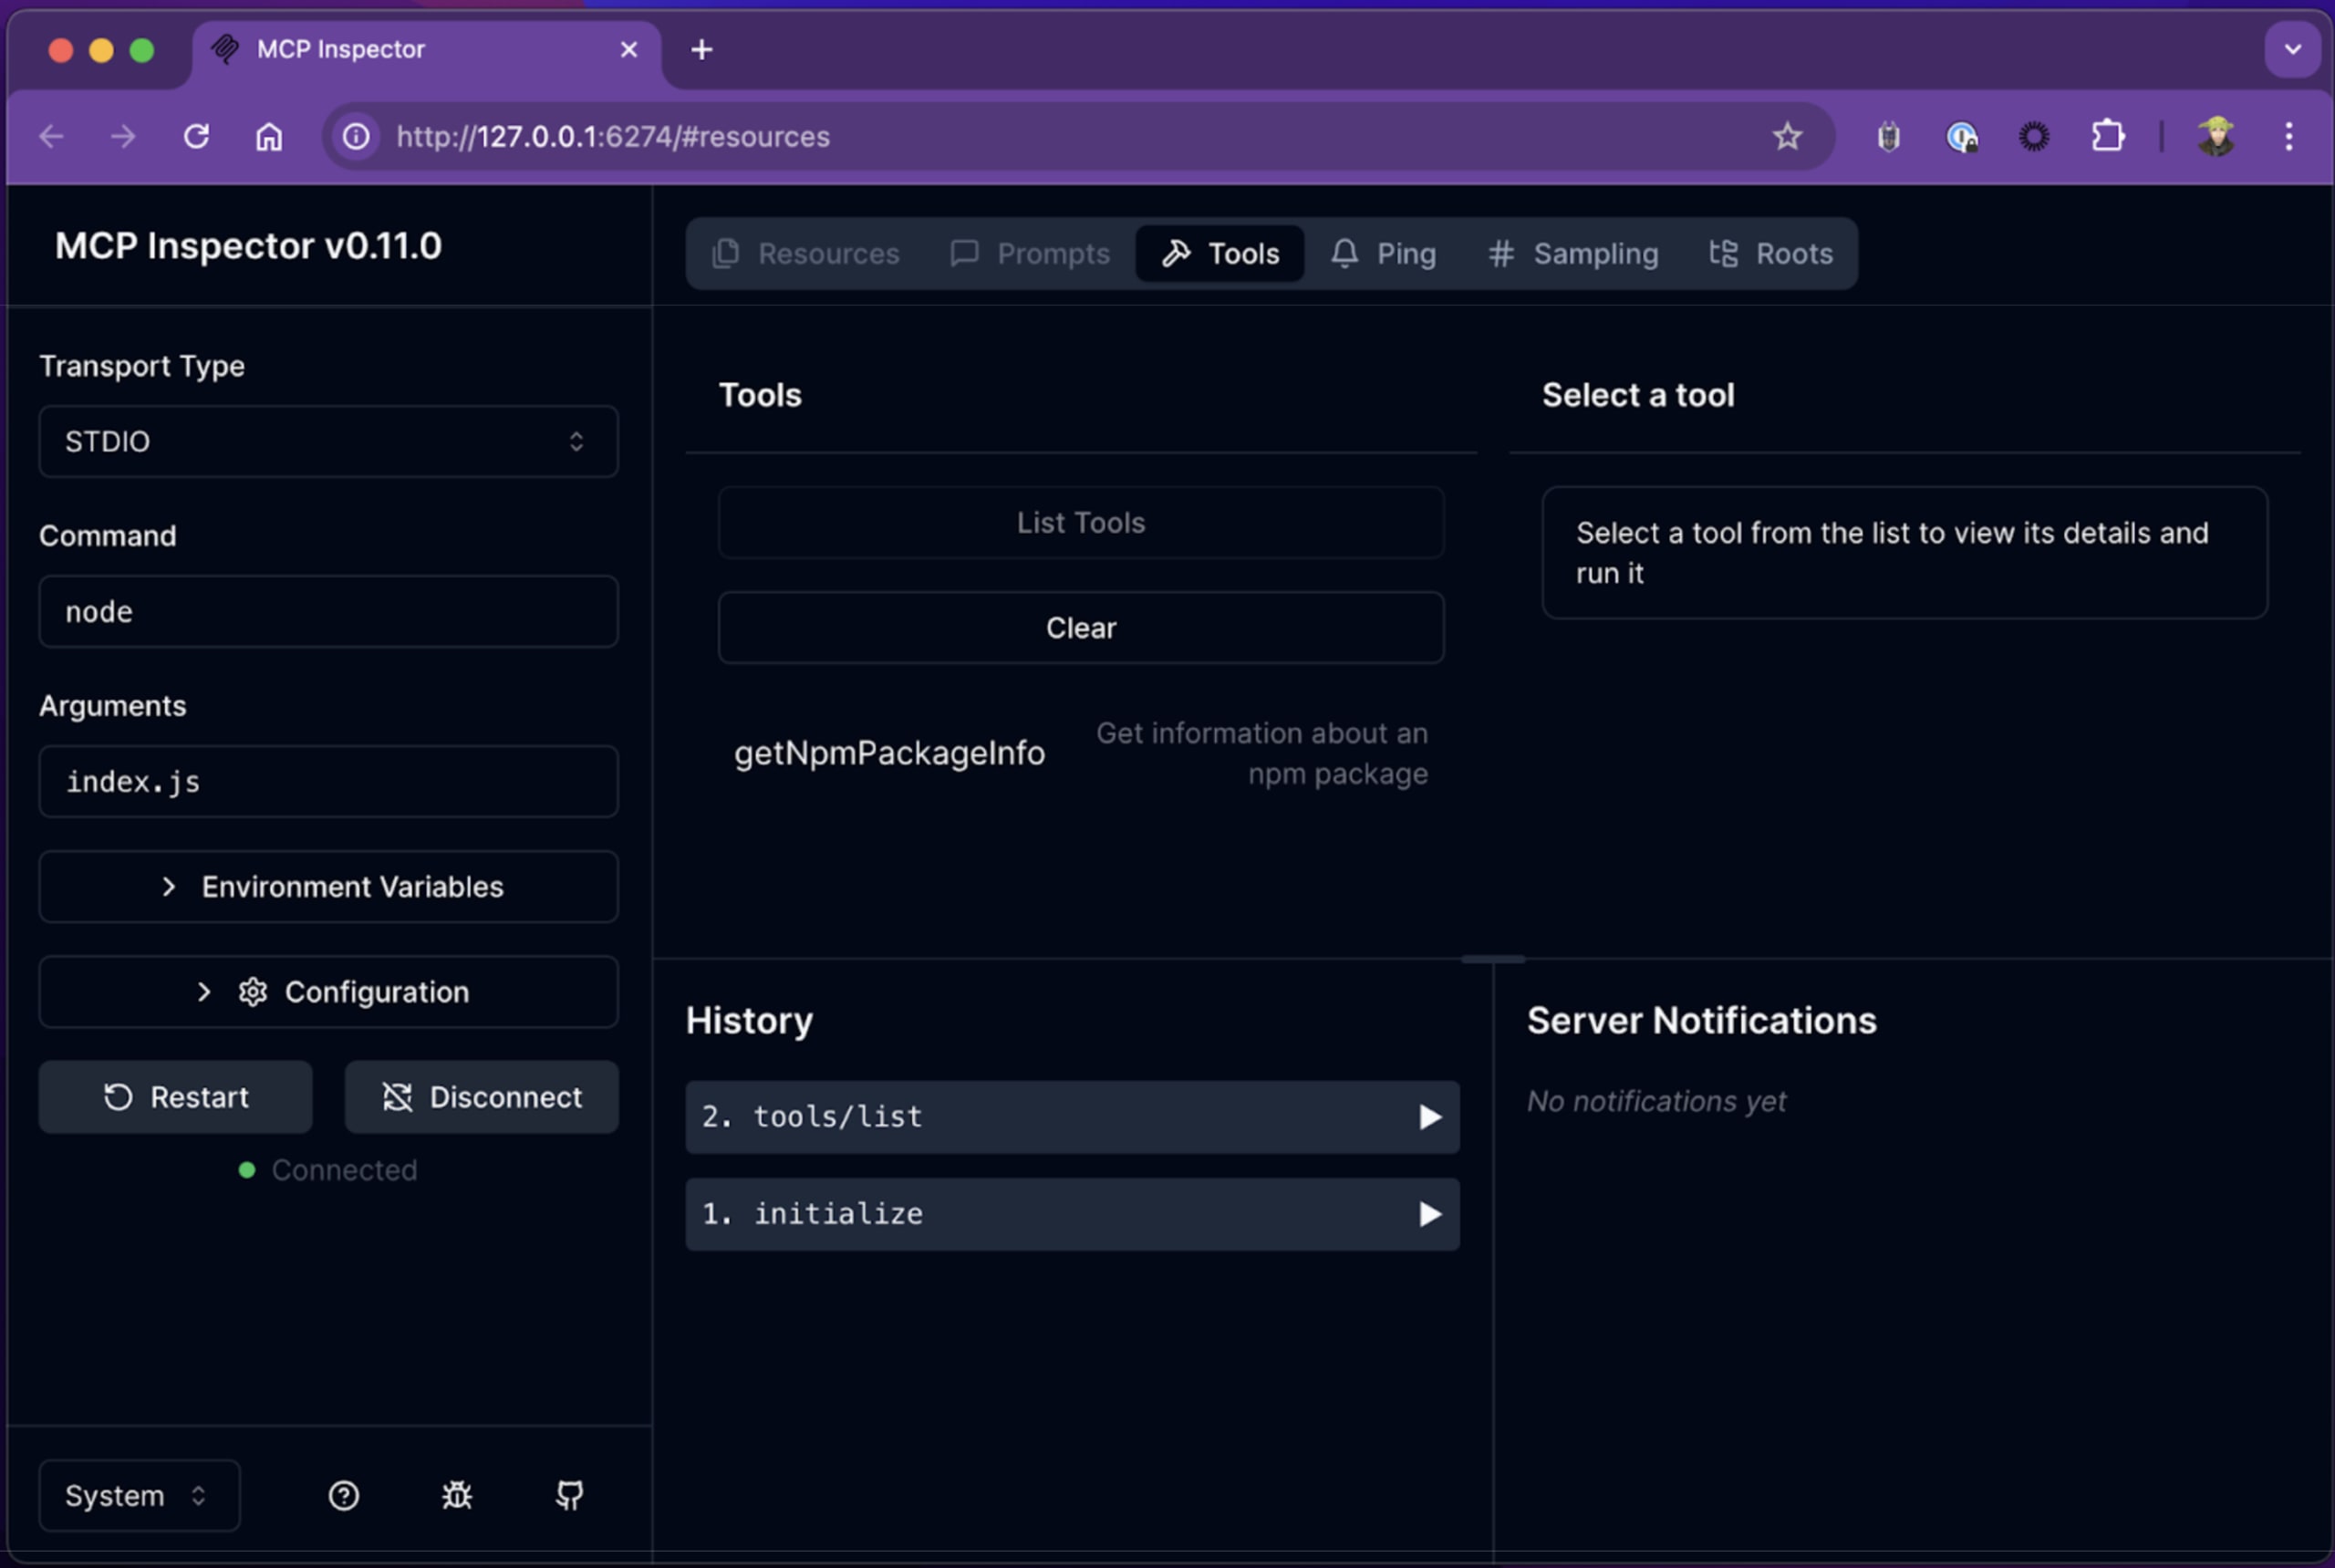Click the Arguments input field
This screenshot has height=1568, width=2335.
click(x=328, y=781)
